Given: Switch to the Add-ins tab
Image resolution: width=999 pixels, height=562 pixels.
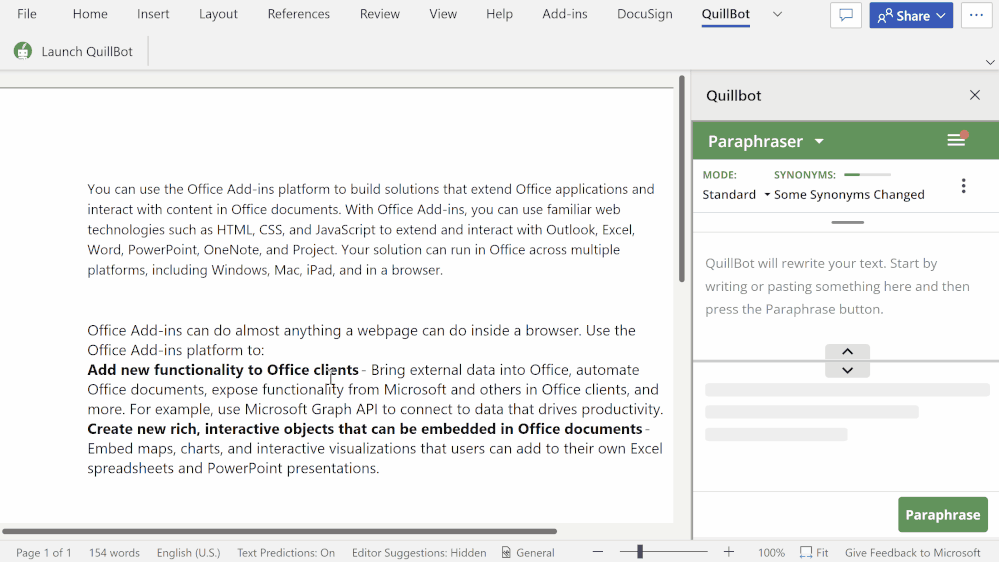Looking at the screenshot, I should point(564,14).
